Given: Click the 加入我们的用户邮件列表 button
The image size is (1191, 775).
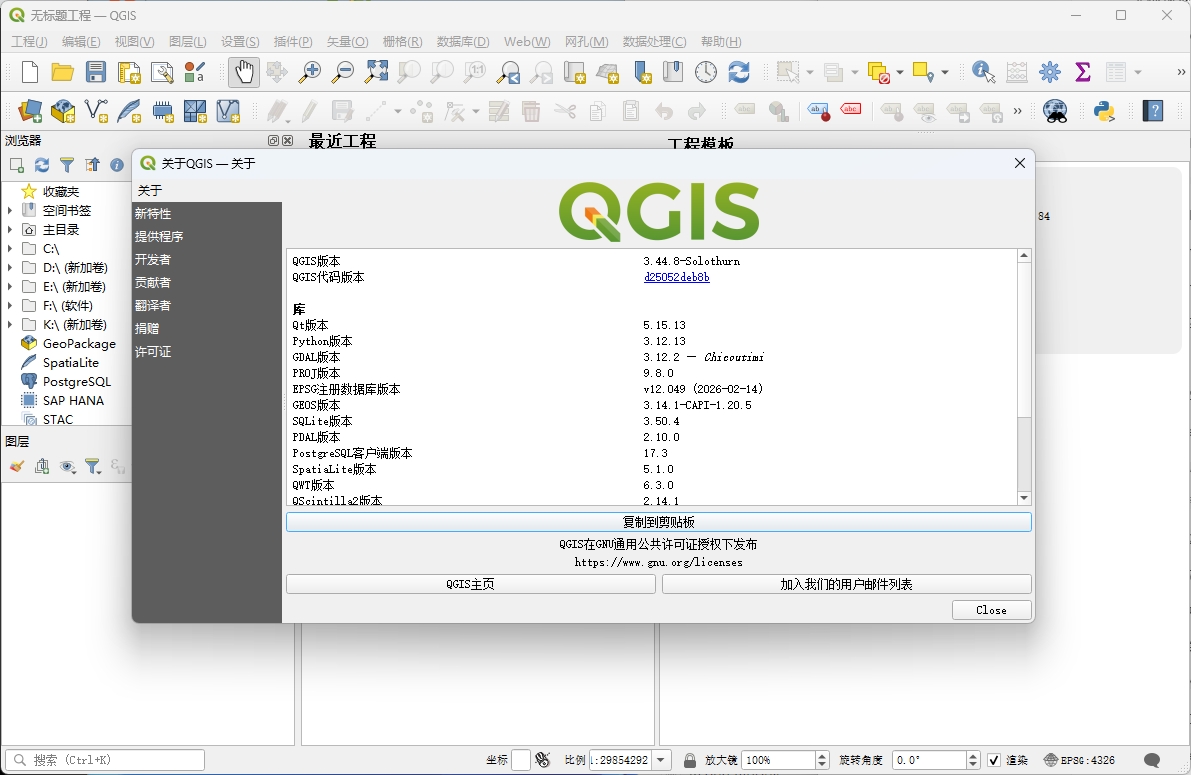Looking at the screenshot, I should coord(846,584).
